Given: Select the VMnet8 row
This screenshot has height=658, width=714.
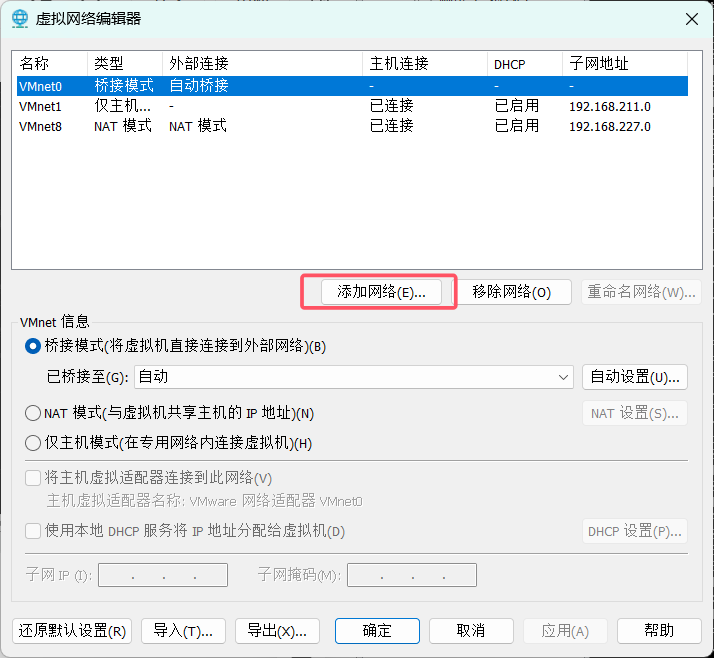Looking at the screenshot, I should tap(352, 126).
